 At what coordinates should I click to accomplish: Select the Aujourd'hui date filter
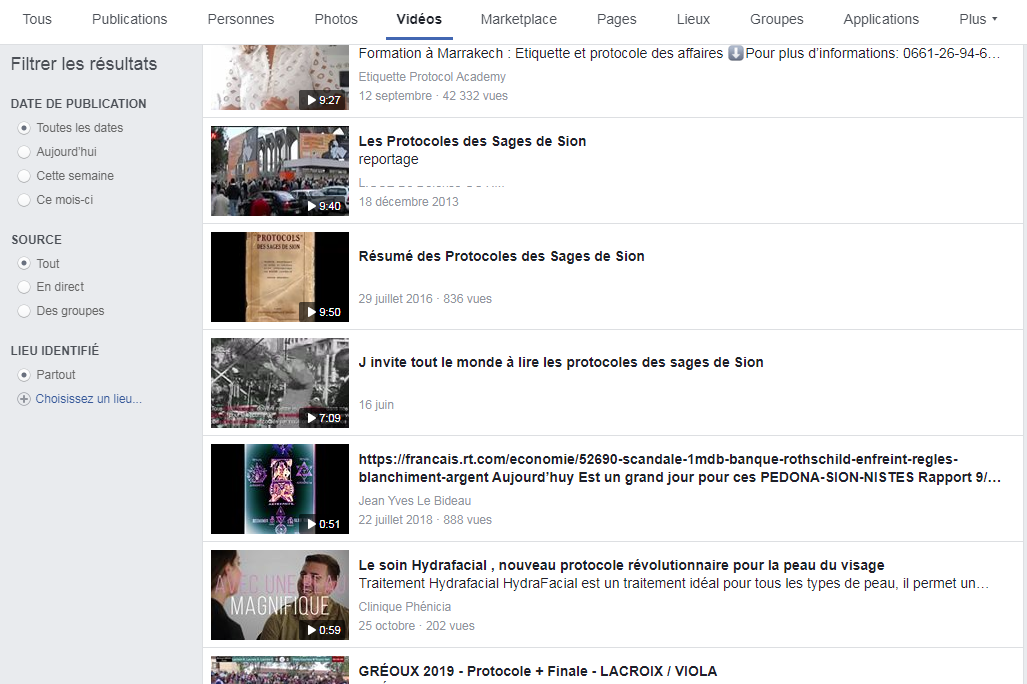pos(24,152)
